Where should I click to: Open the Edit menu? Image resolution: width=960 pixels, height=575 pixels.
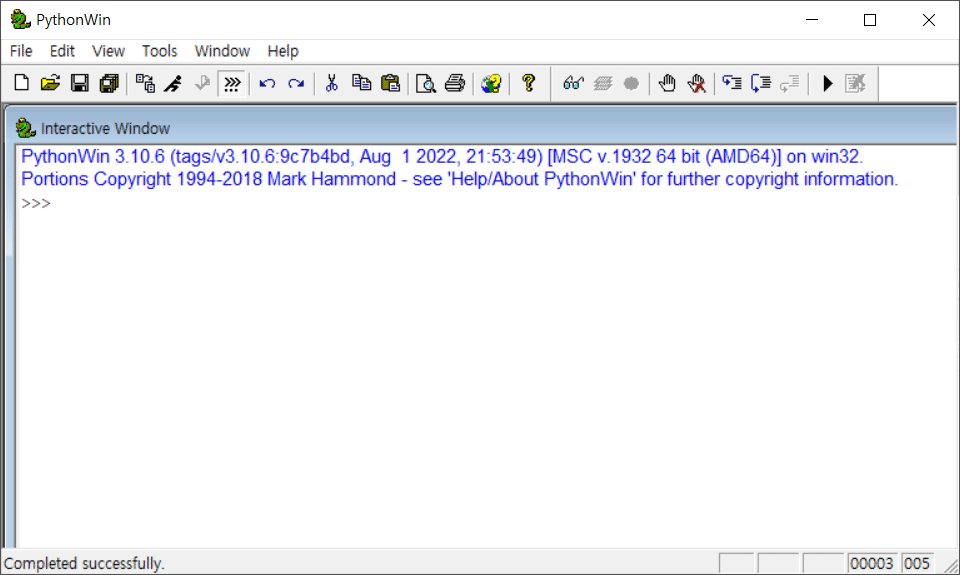click(x=62, y=51)
